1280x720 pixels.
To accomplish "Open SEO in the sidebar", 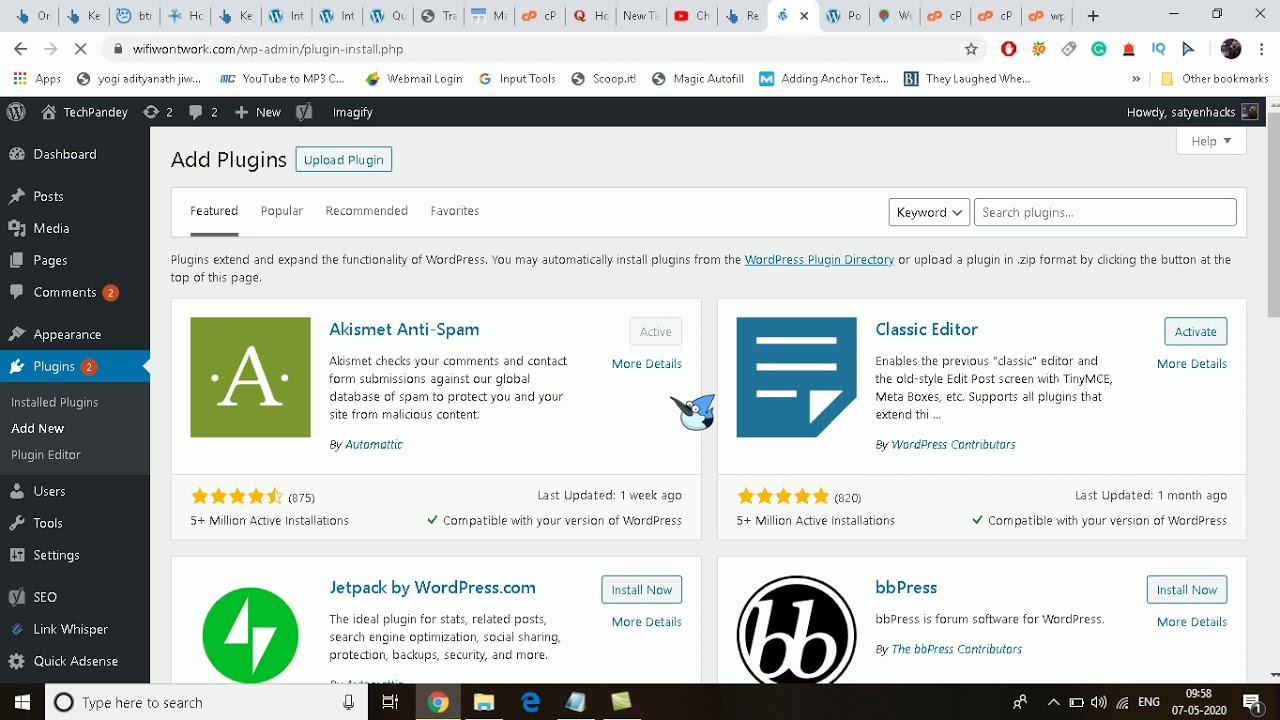I will click(x=45, y=597).
